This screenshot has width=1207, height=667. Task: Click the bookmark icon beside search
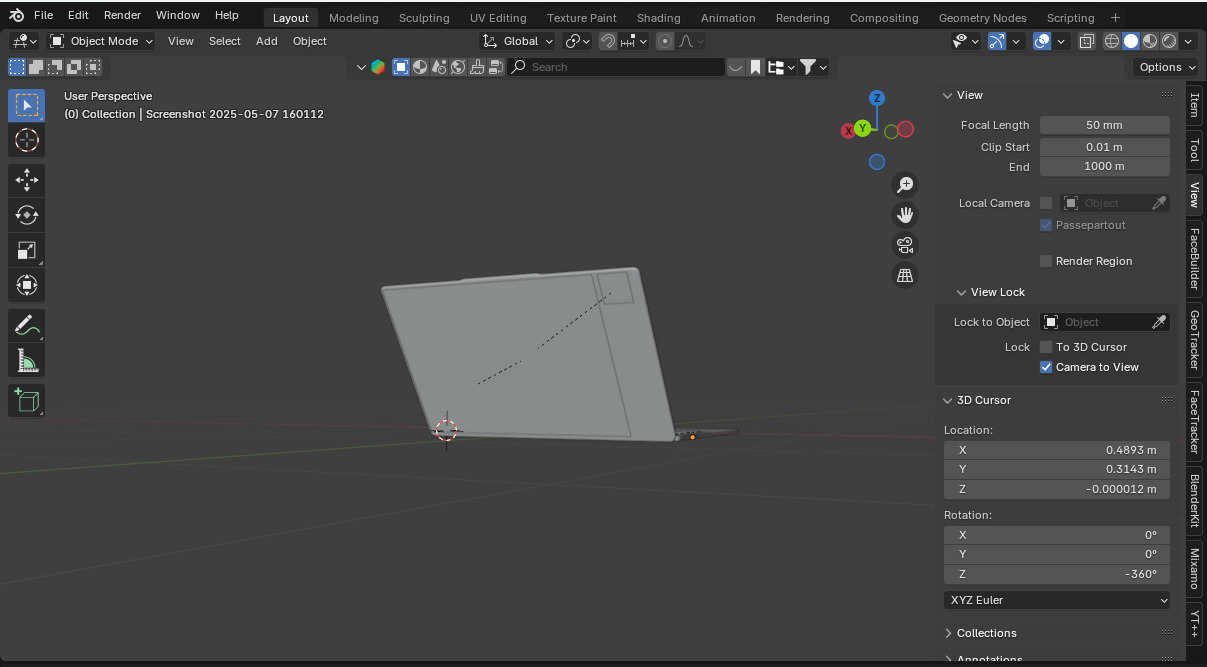(x=756, y=67)
